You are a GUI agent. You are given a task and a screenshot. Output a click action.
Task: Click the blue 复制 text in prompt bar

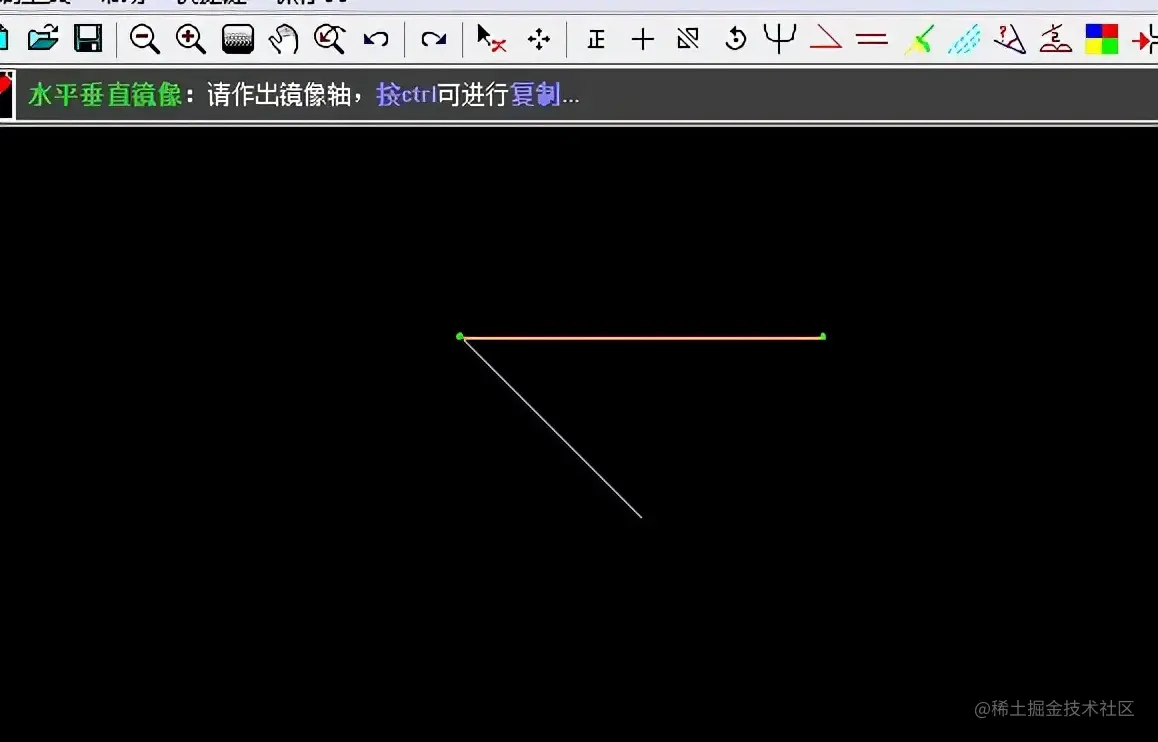tap(535, 95)
